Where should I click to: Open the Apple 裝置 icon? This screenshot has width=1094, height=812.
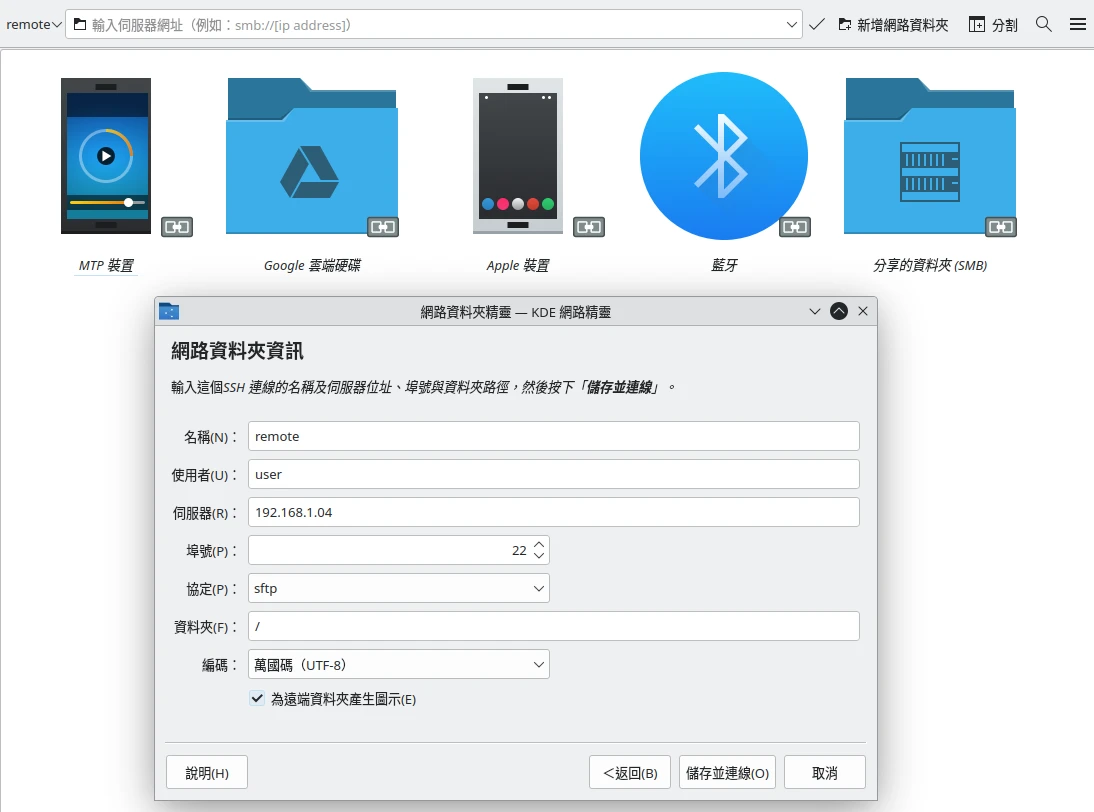(517, 156)
